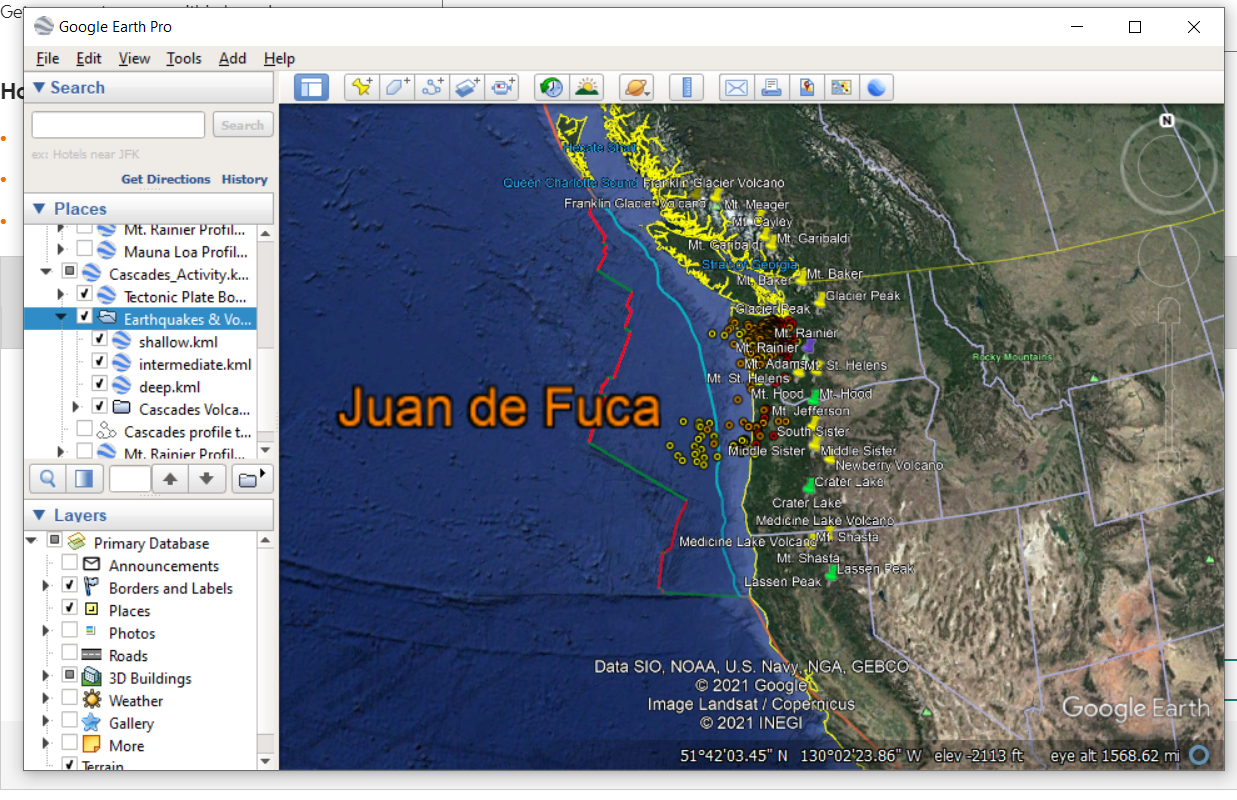
Task: Click the blue globe icon at toolbar end
Action: [x=876, y=87]
